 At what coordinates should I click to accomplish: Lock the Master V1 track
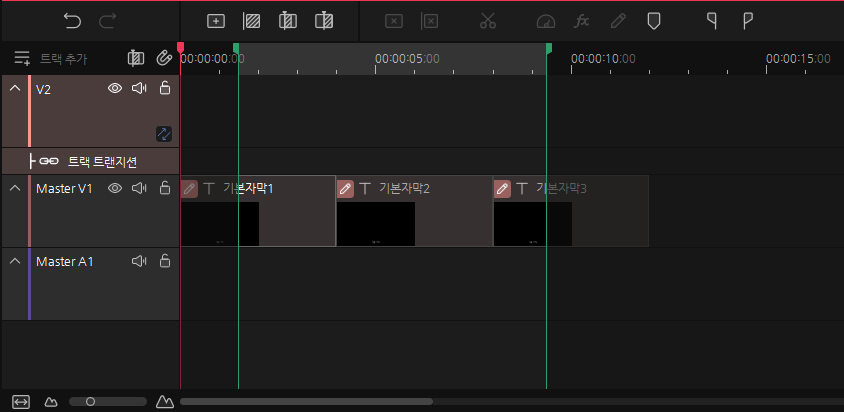(x=165, y=188)
